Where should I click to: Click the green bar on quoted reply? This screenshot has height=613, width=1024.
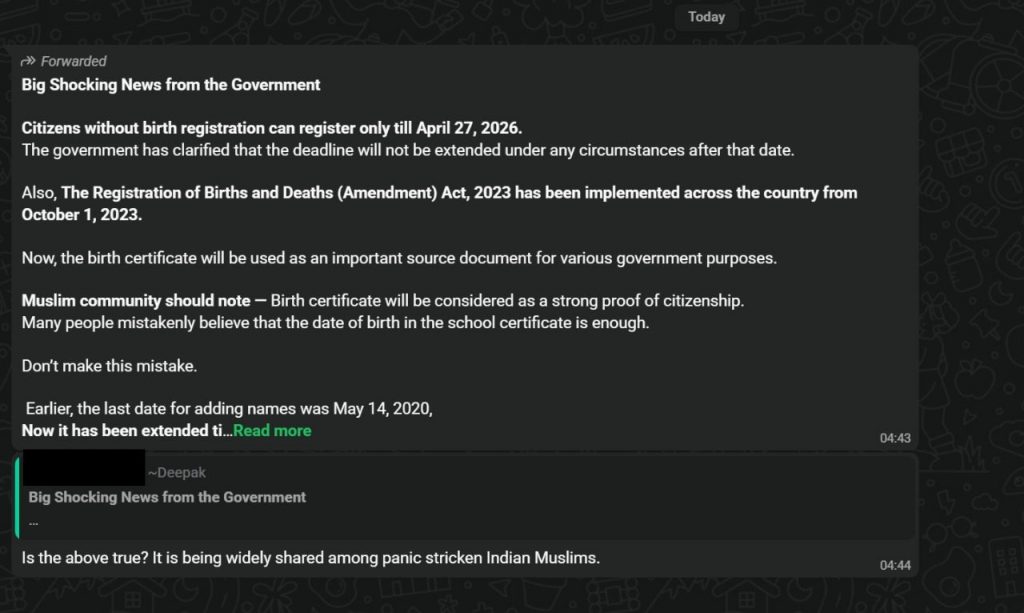tap(17, 496)
